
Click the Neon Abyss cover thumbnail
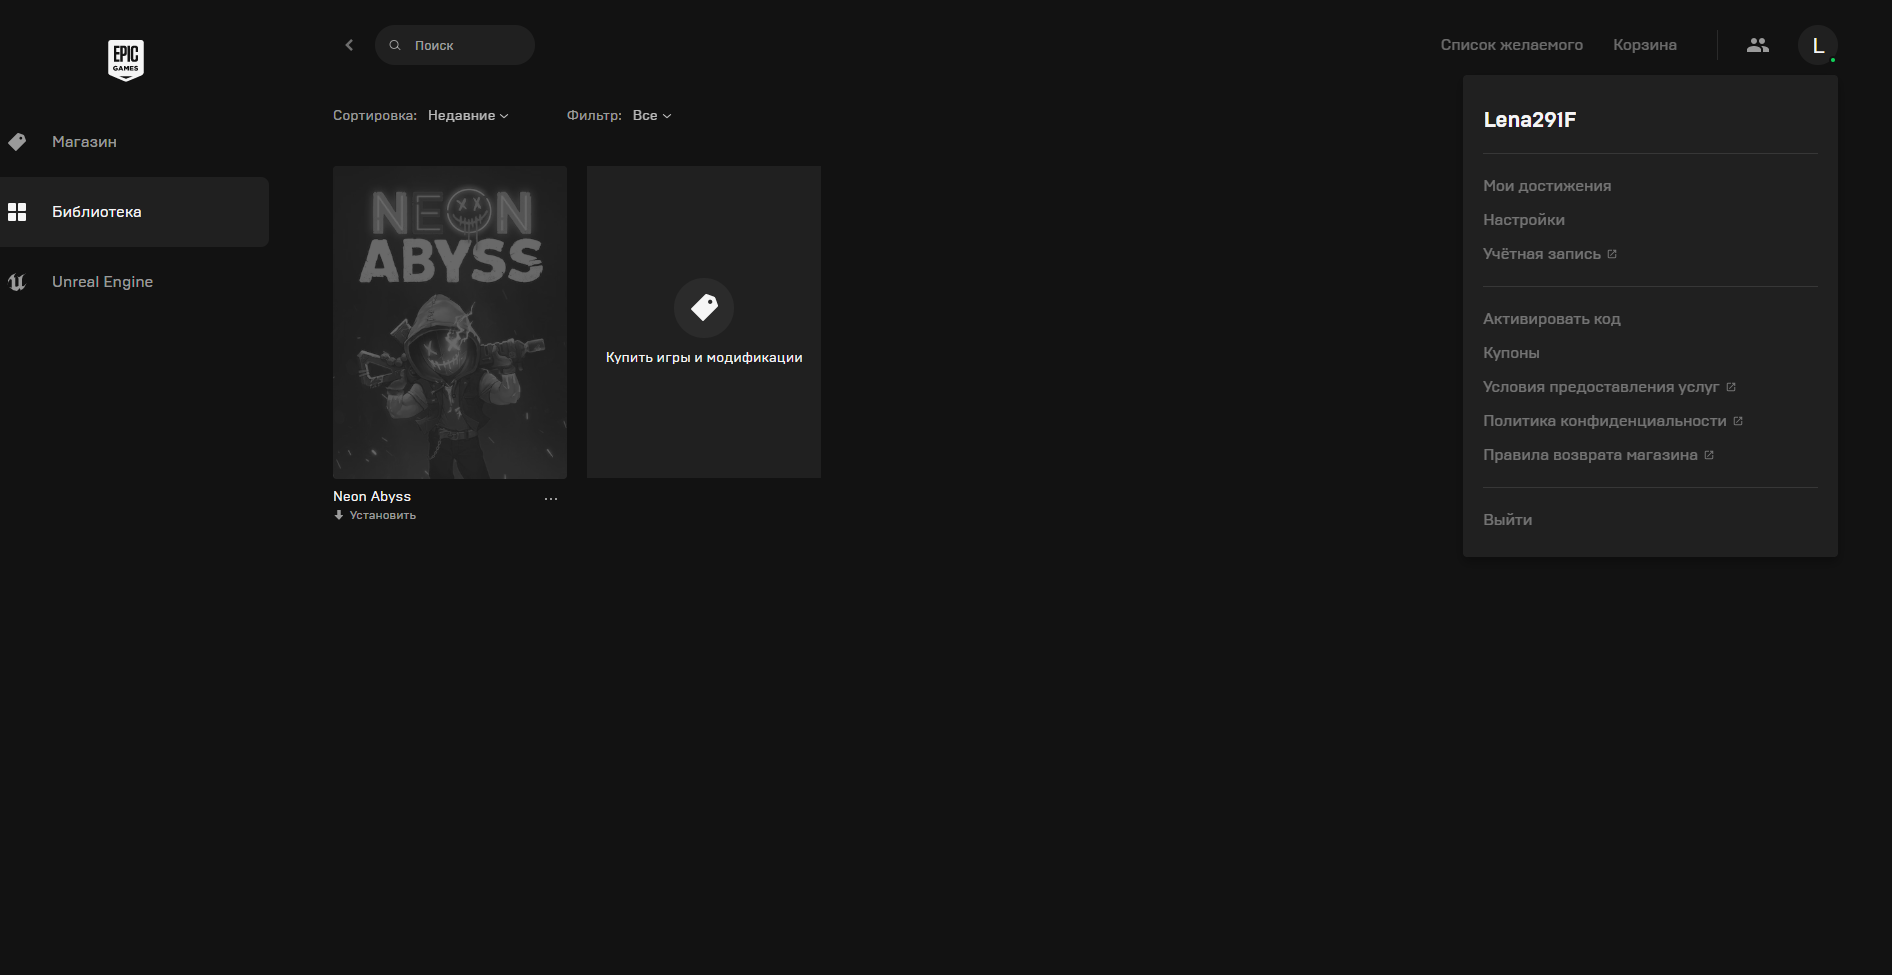pyautogui.click(x=450, y=322)
